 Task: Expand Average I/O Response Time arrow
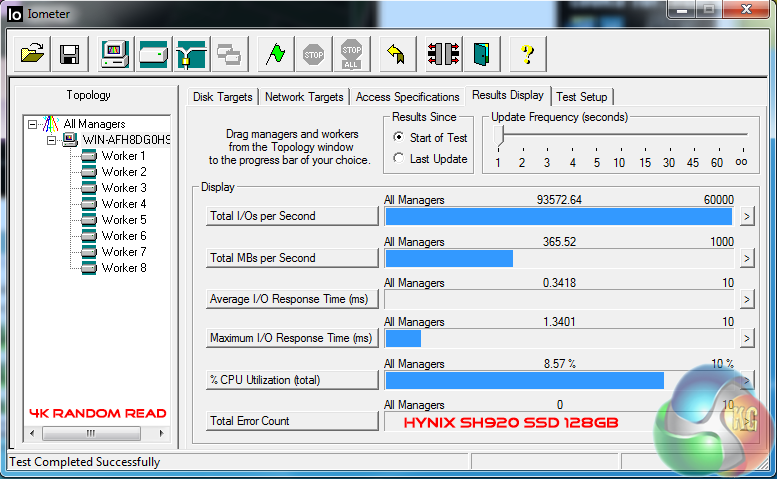coord(747,299)
